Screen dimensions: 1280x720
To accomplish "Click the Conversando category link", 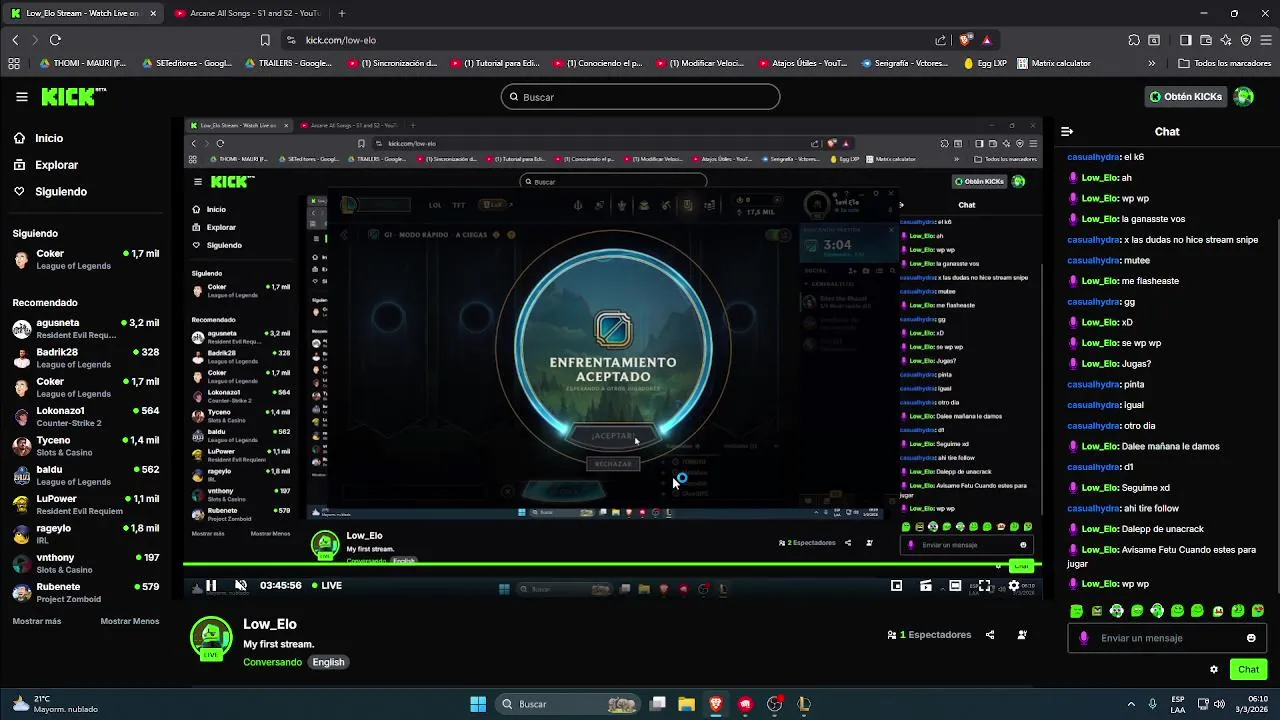I will pyautogui.click(x=272, y=662).
